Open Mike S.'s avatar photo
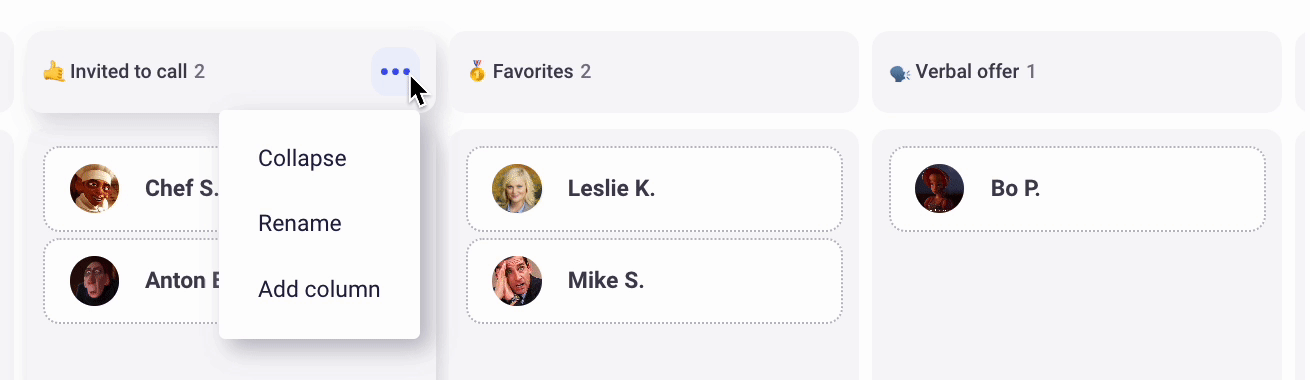 point(517,281)
